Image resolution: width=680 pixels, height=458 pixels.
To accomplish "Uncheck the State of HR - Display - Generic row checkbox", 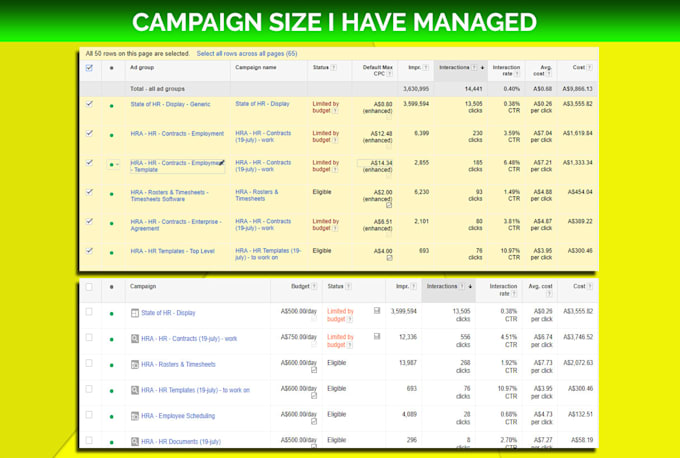I will [89, 104].
